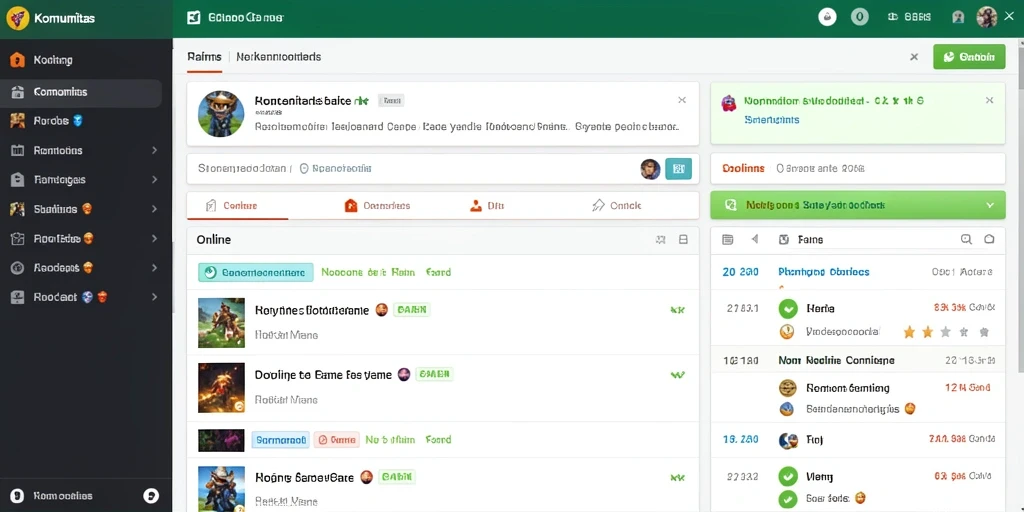Toggle the green checkmark beside Herte
The width and height of the screenshot is (1024, 512).
pos(788,308)
